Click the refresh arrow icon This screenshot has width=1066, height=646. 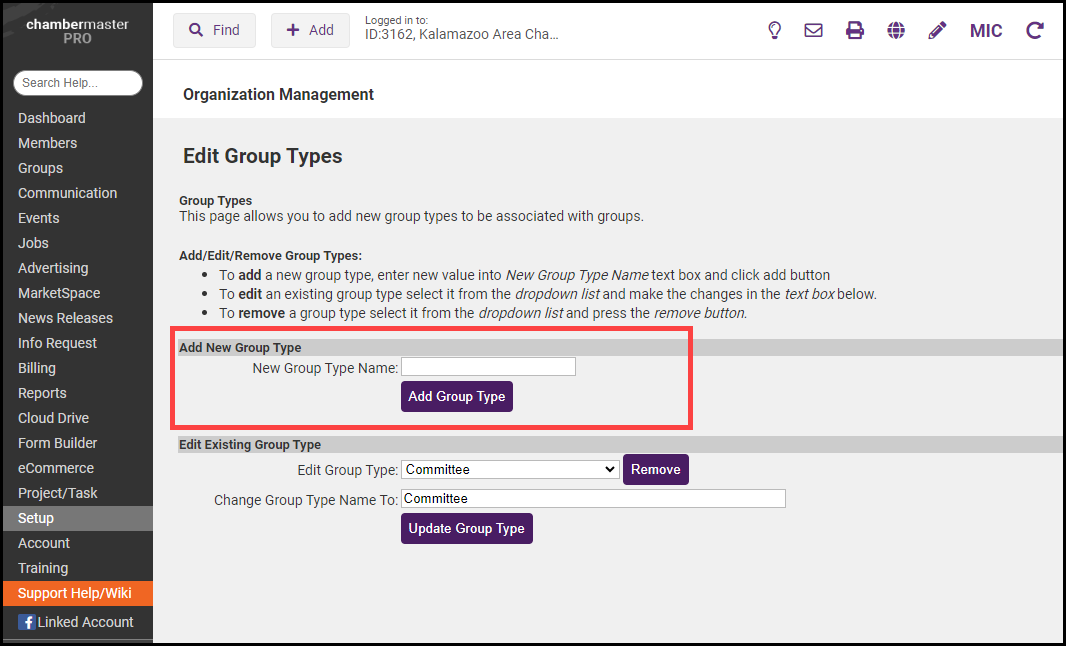[x=1035, y=30]
